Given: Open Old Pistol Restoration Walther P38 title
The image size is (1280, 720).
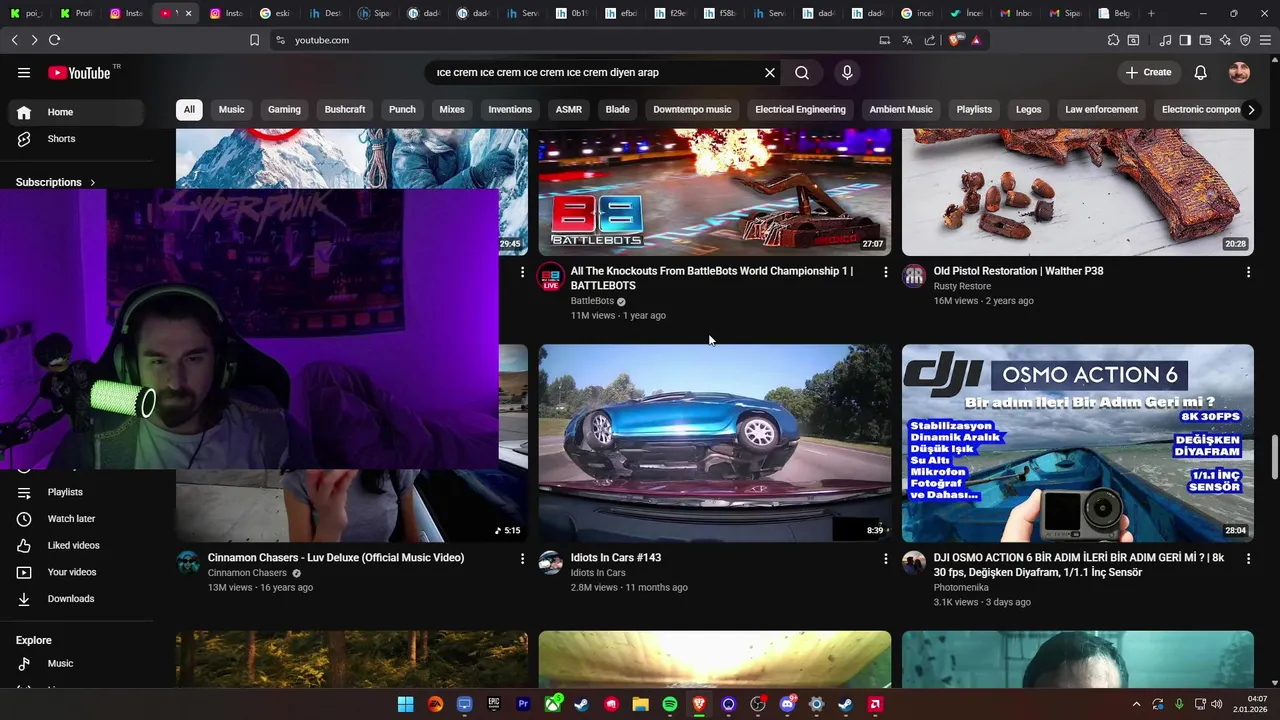Looking at the screenshot, I should [x=1018, y=271].
